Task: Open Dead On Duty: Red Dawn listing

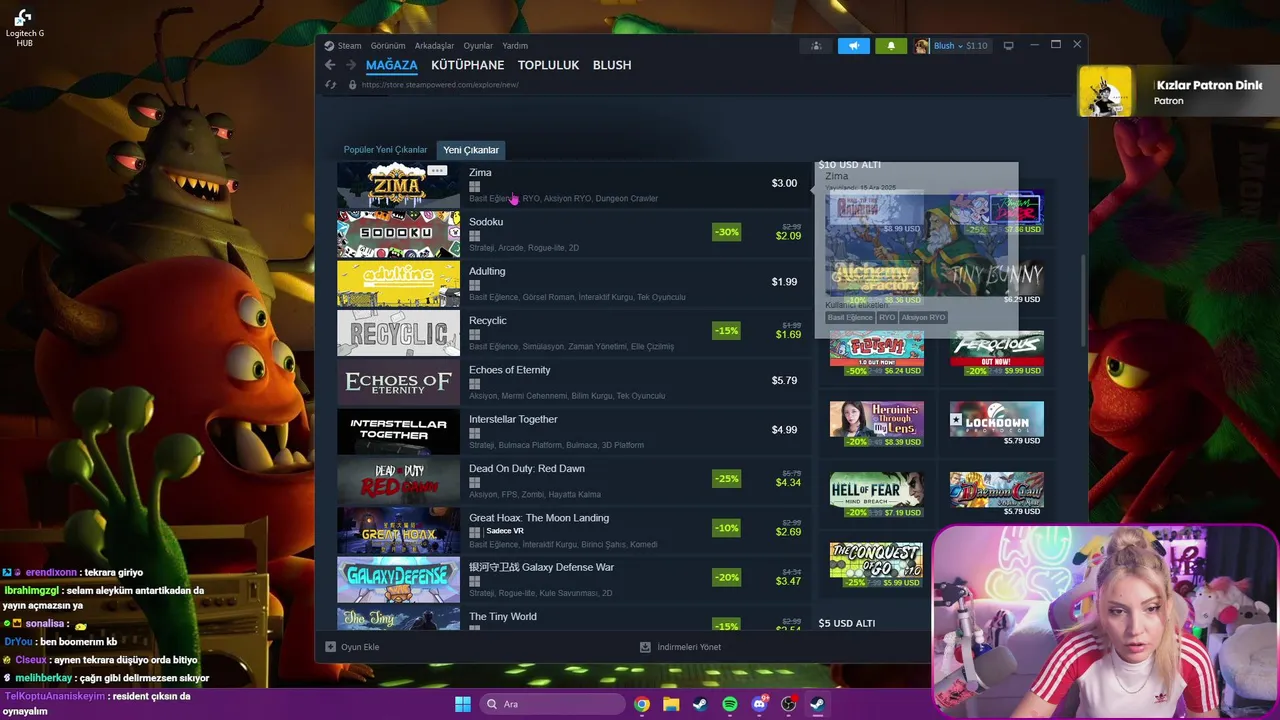Action: point(574,481)
